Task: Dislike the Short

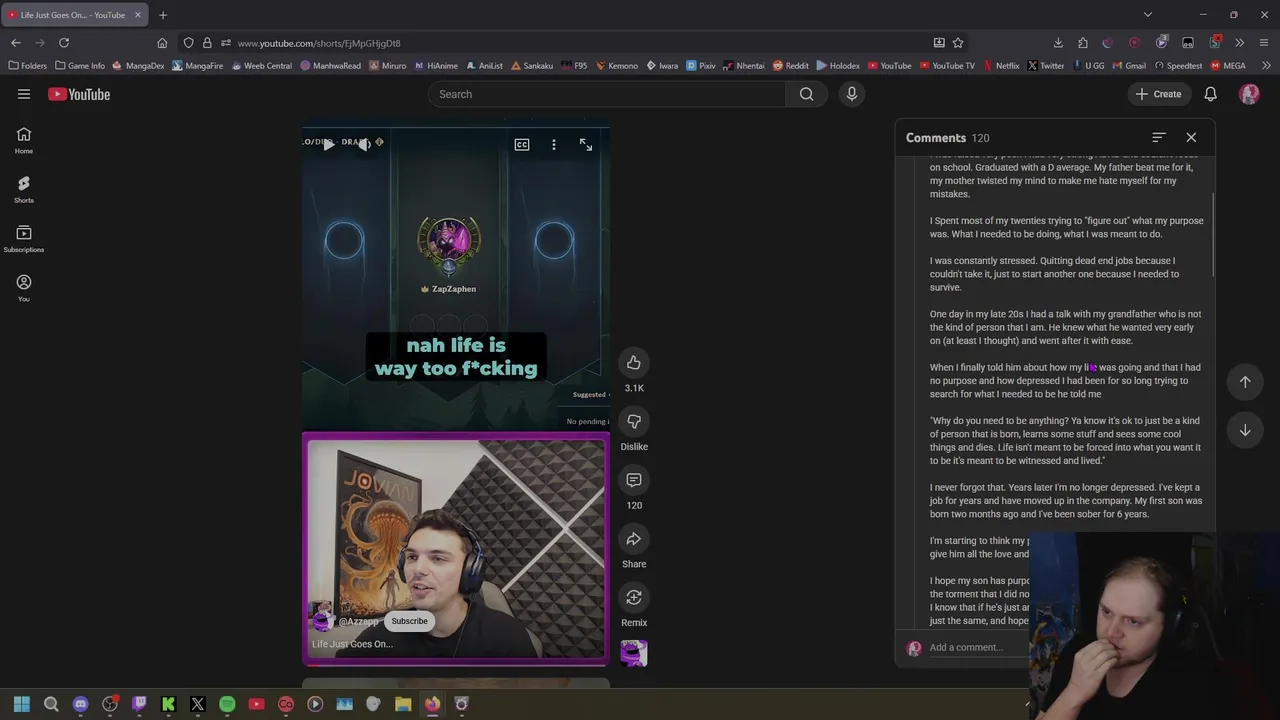Action: [634, 421]
